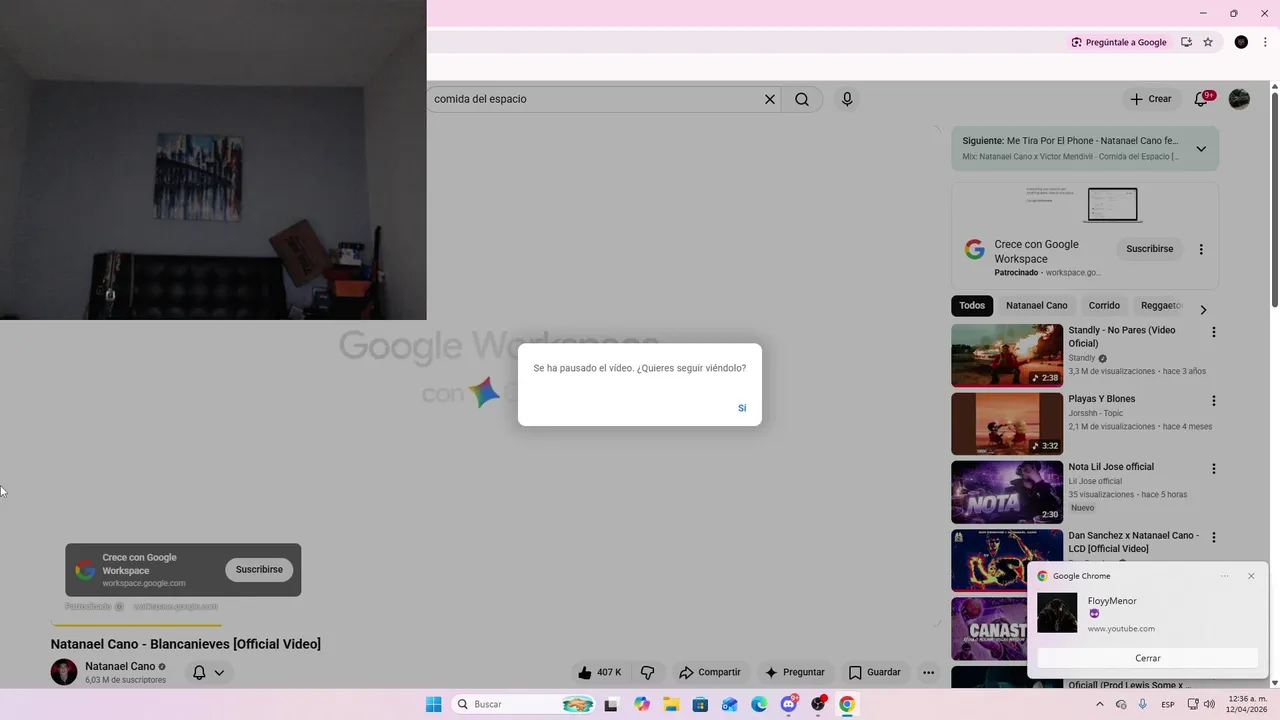1280x720 pixels.
Task: Open Dan Sanchez x Natanael Cano LCD title
Action: (1133, 542)
